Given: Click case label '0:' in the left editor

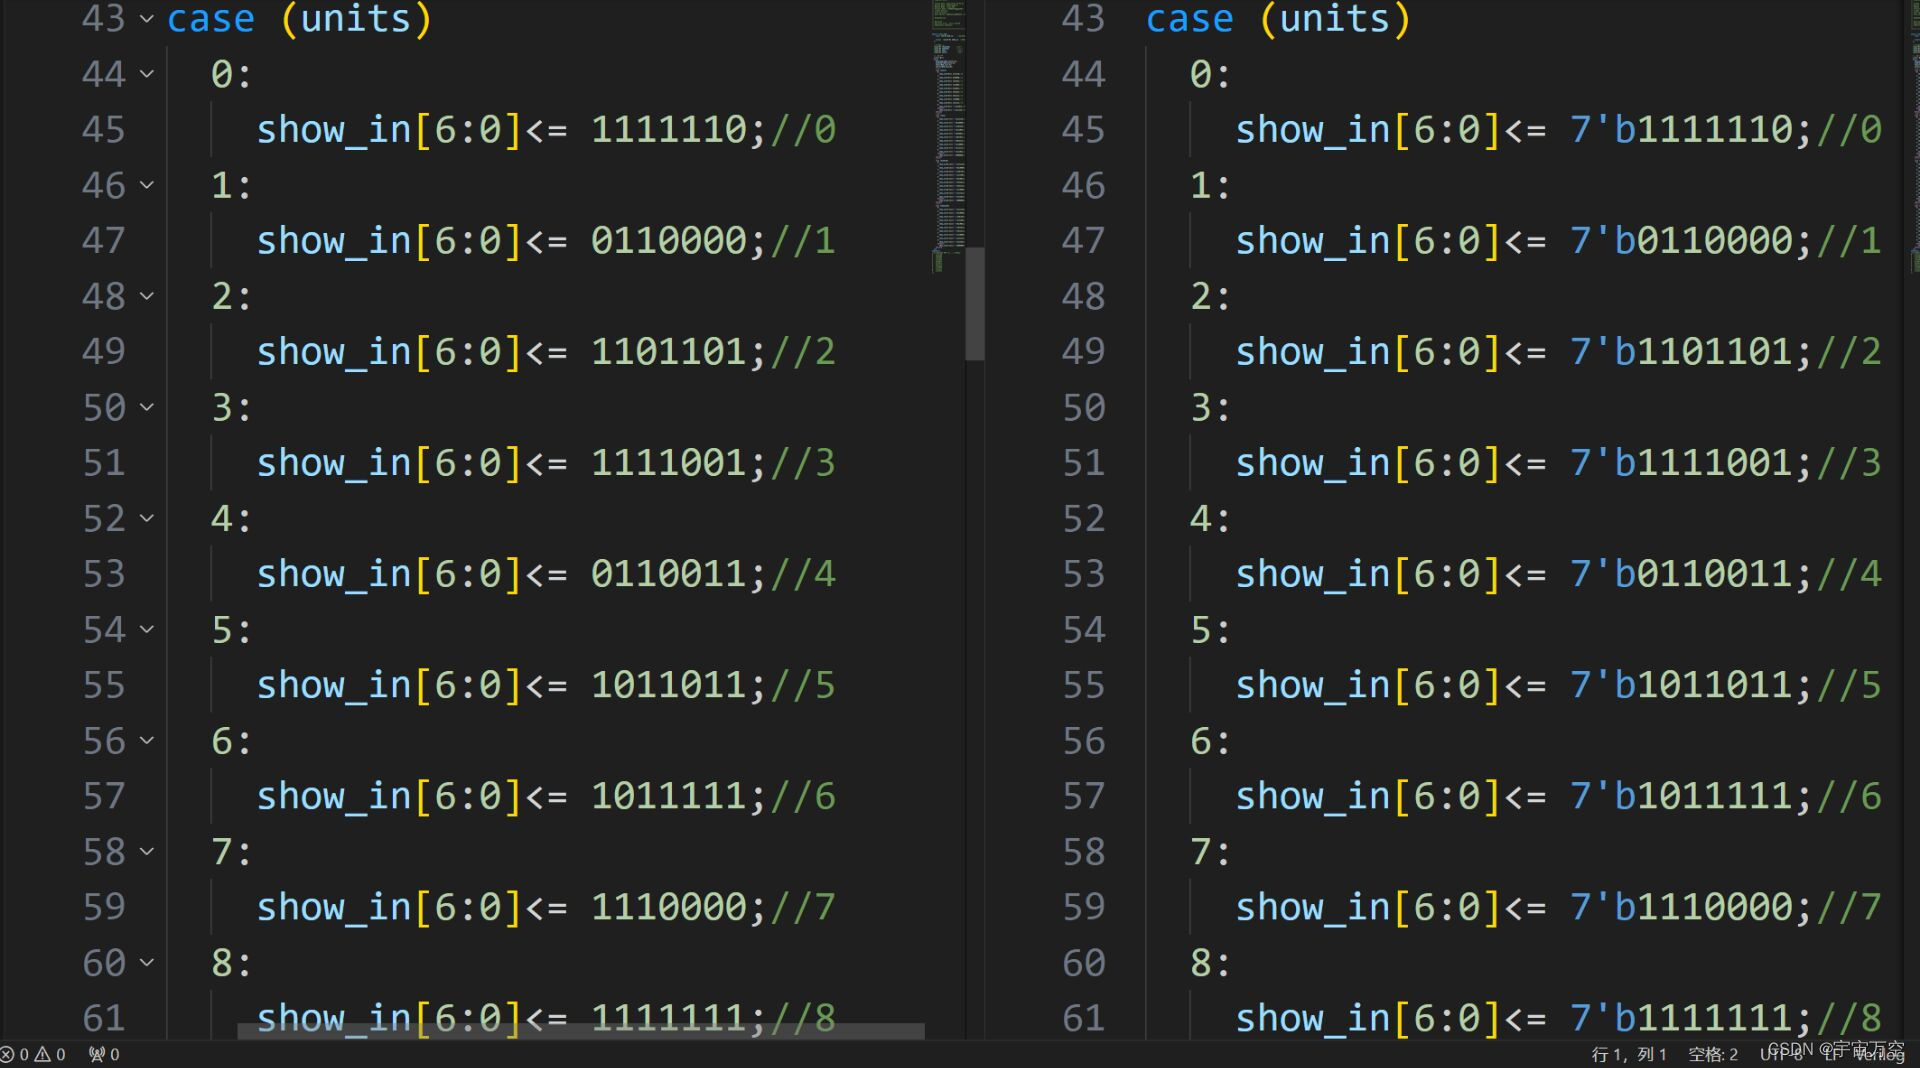Looking at the screenshot, I should pos(231,74).
